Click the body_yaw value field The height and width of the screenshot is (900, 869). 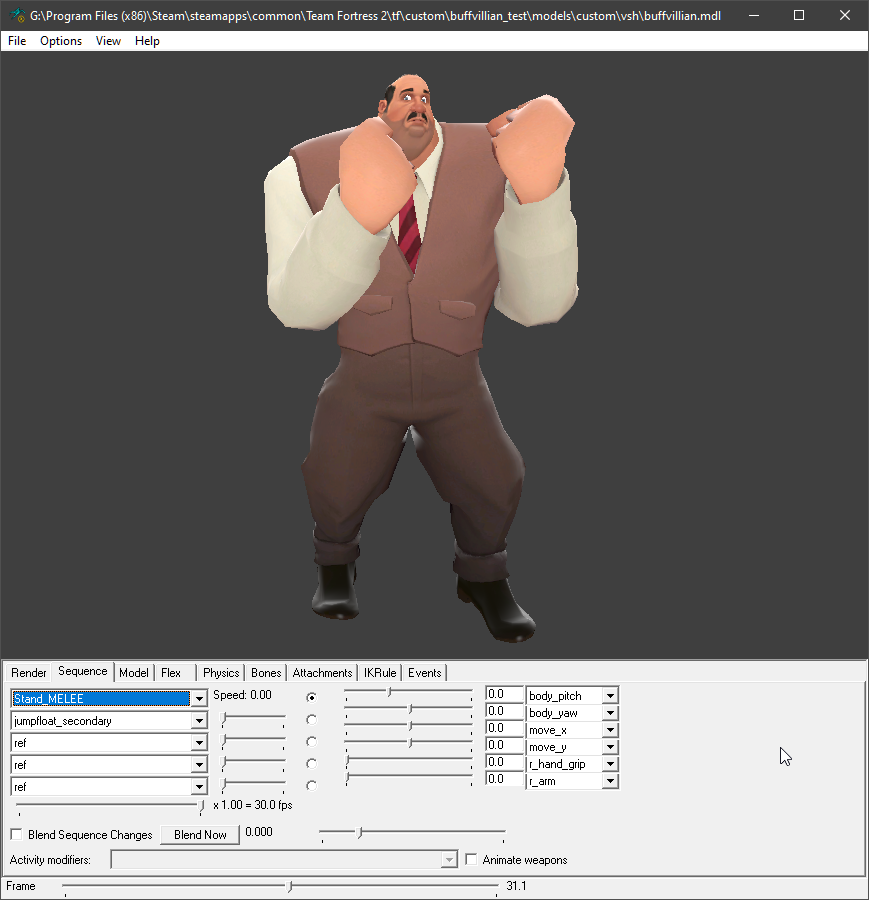pos(504,711)
